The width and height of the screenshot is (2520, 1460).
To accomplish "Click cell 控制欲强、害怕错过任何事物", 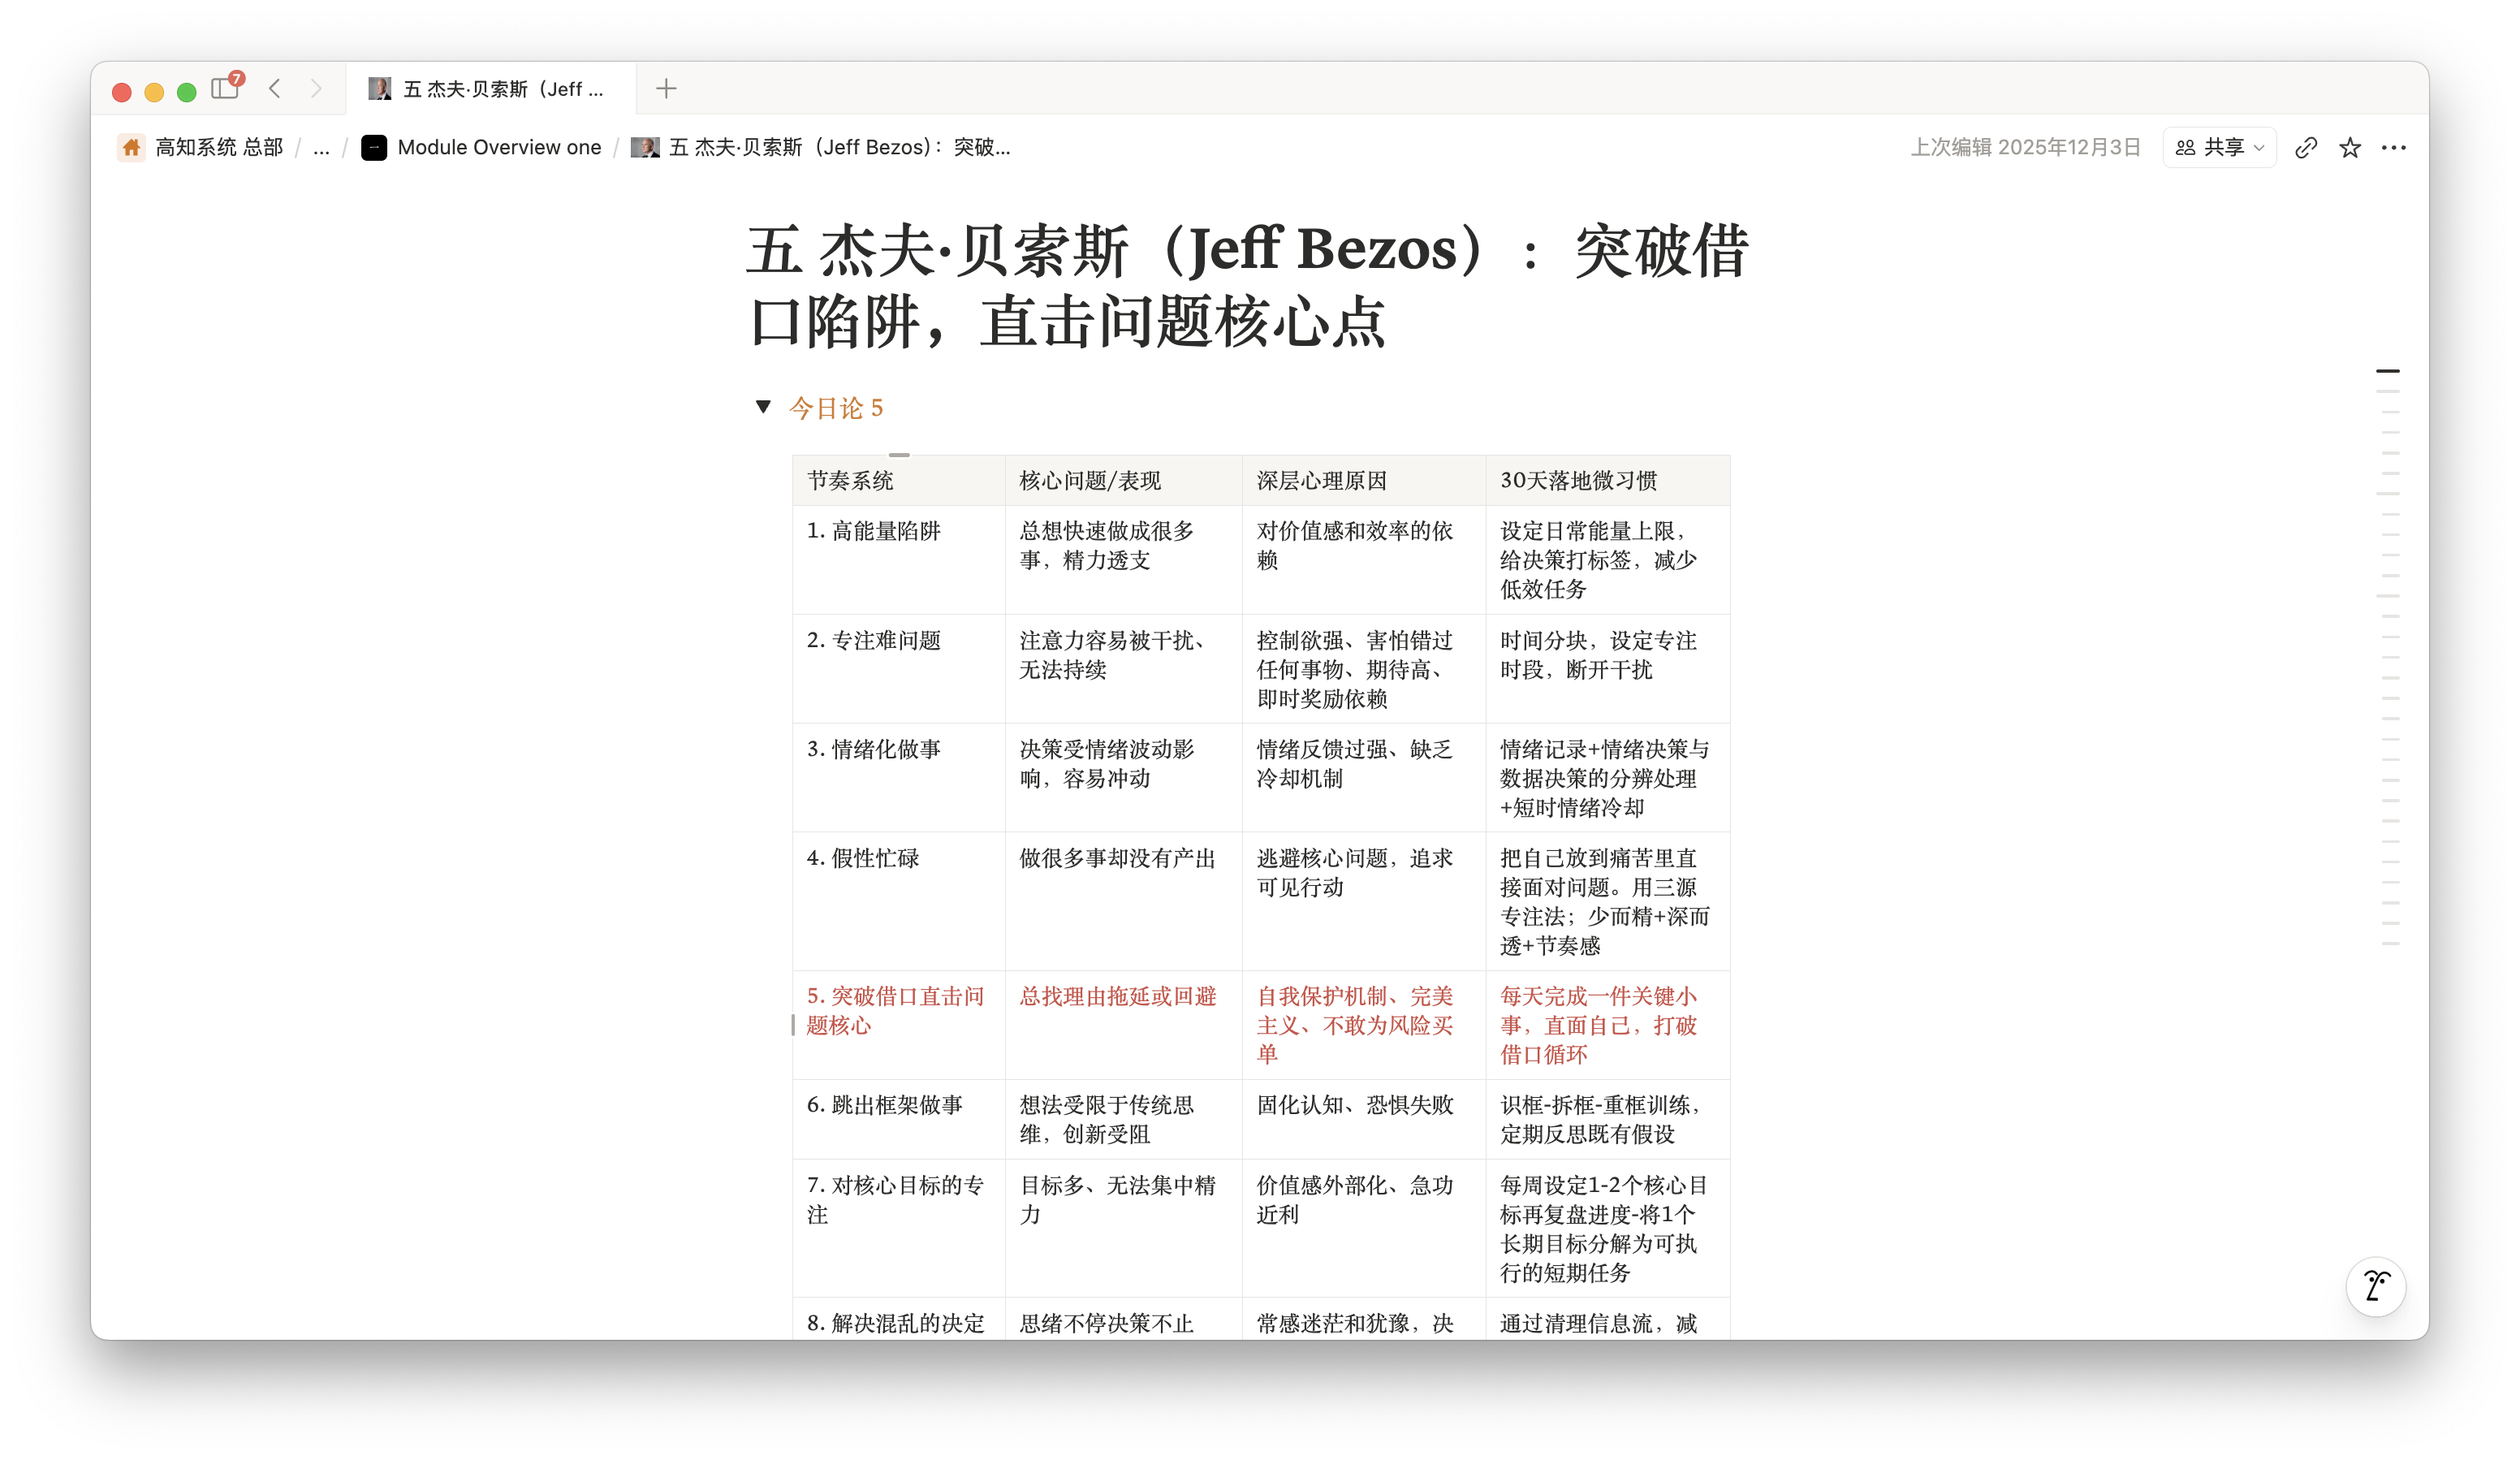I will coord(1364,668).
